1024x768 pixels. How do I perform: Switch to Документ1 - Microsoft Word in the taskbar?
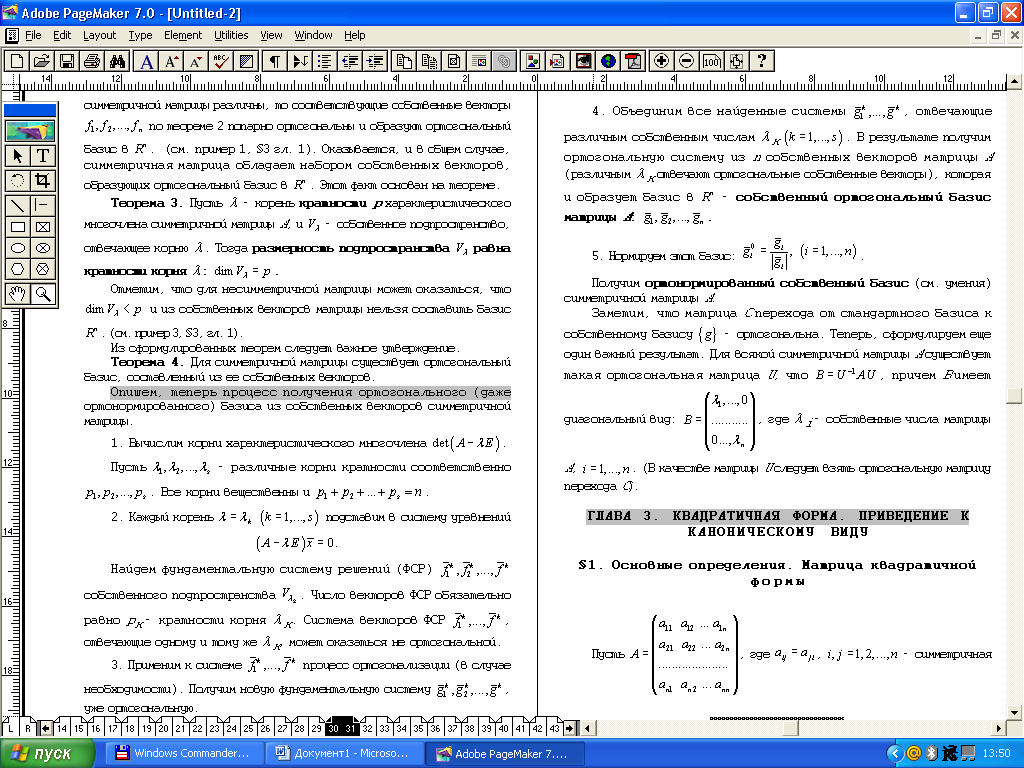click(x=344, y=753)
